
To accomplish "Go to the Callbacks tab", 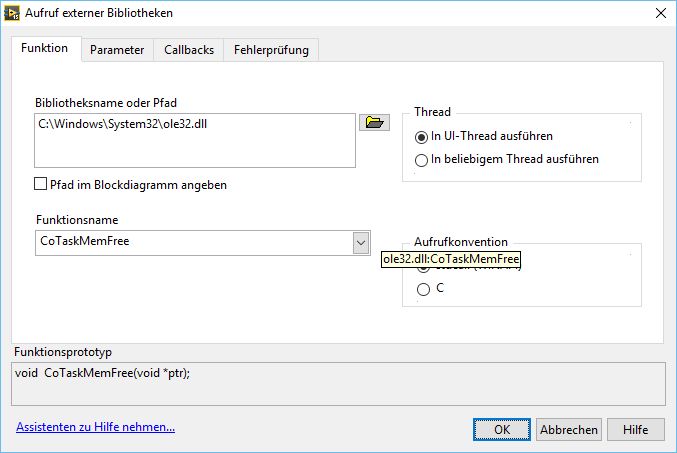I will (189, 49).
